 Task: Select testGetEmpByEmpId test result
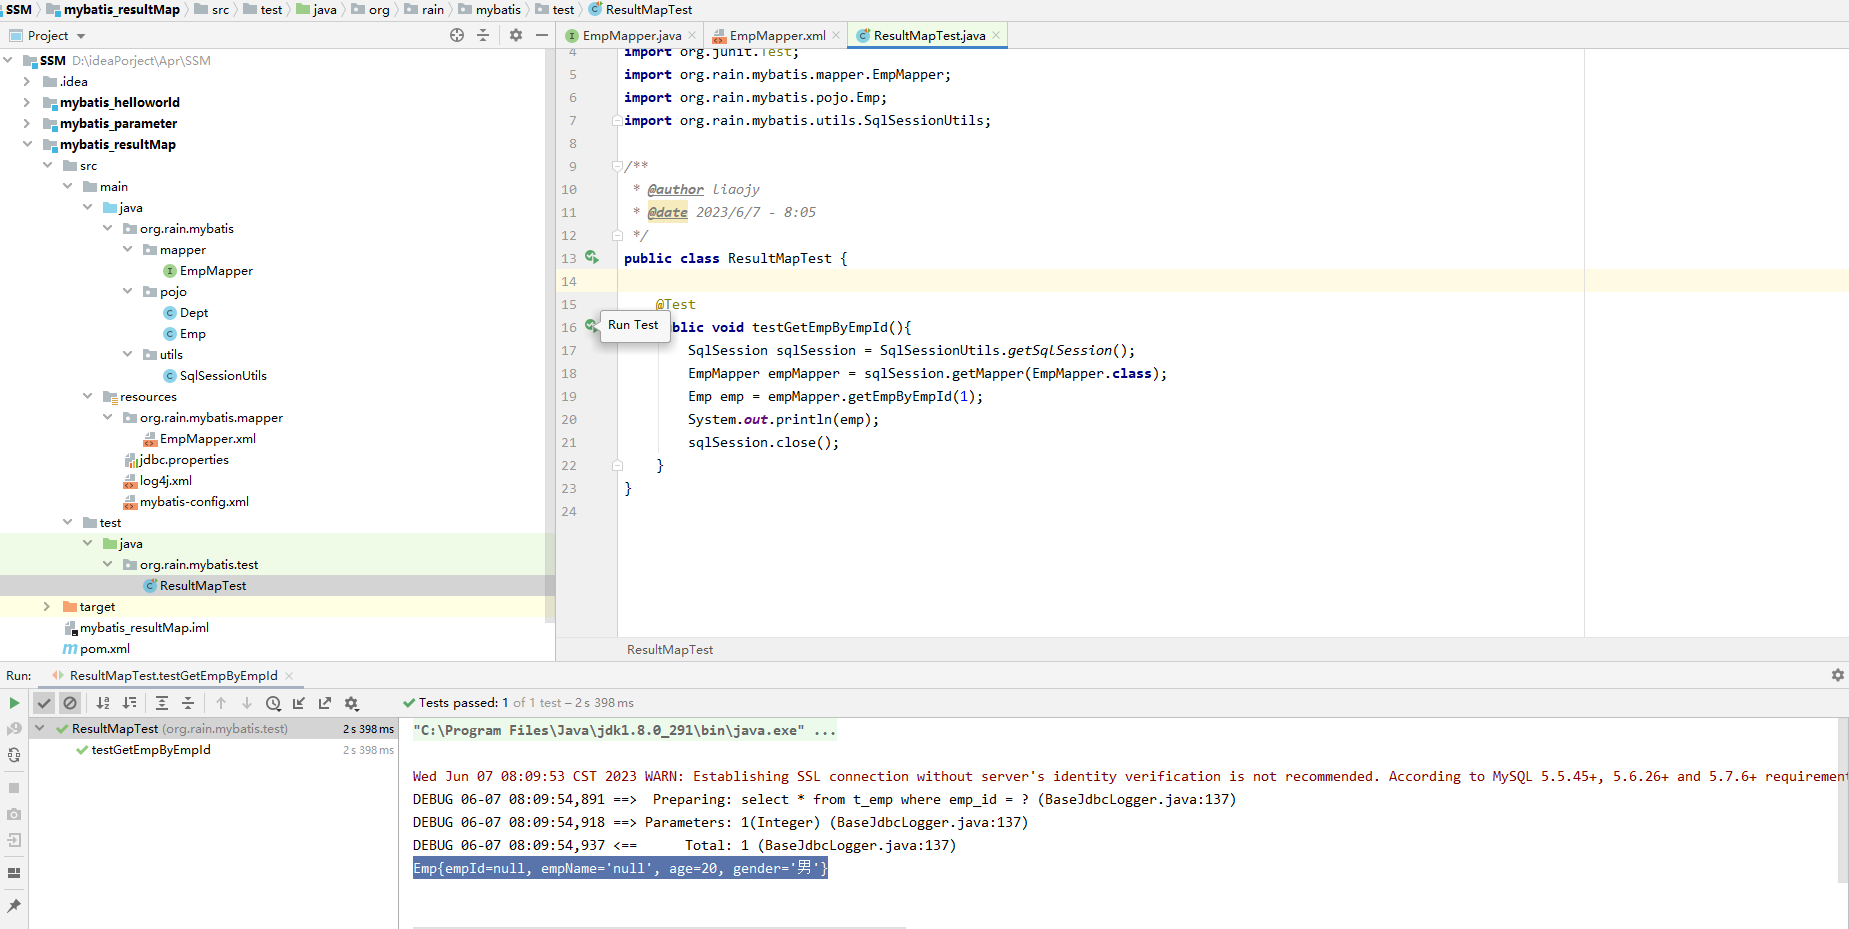click(x=151, y=750)
